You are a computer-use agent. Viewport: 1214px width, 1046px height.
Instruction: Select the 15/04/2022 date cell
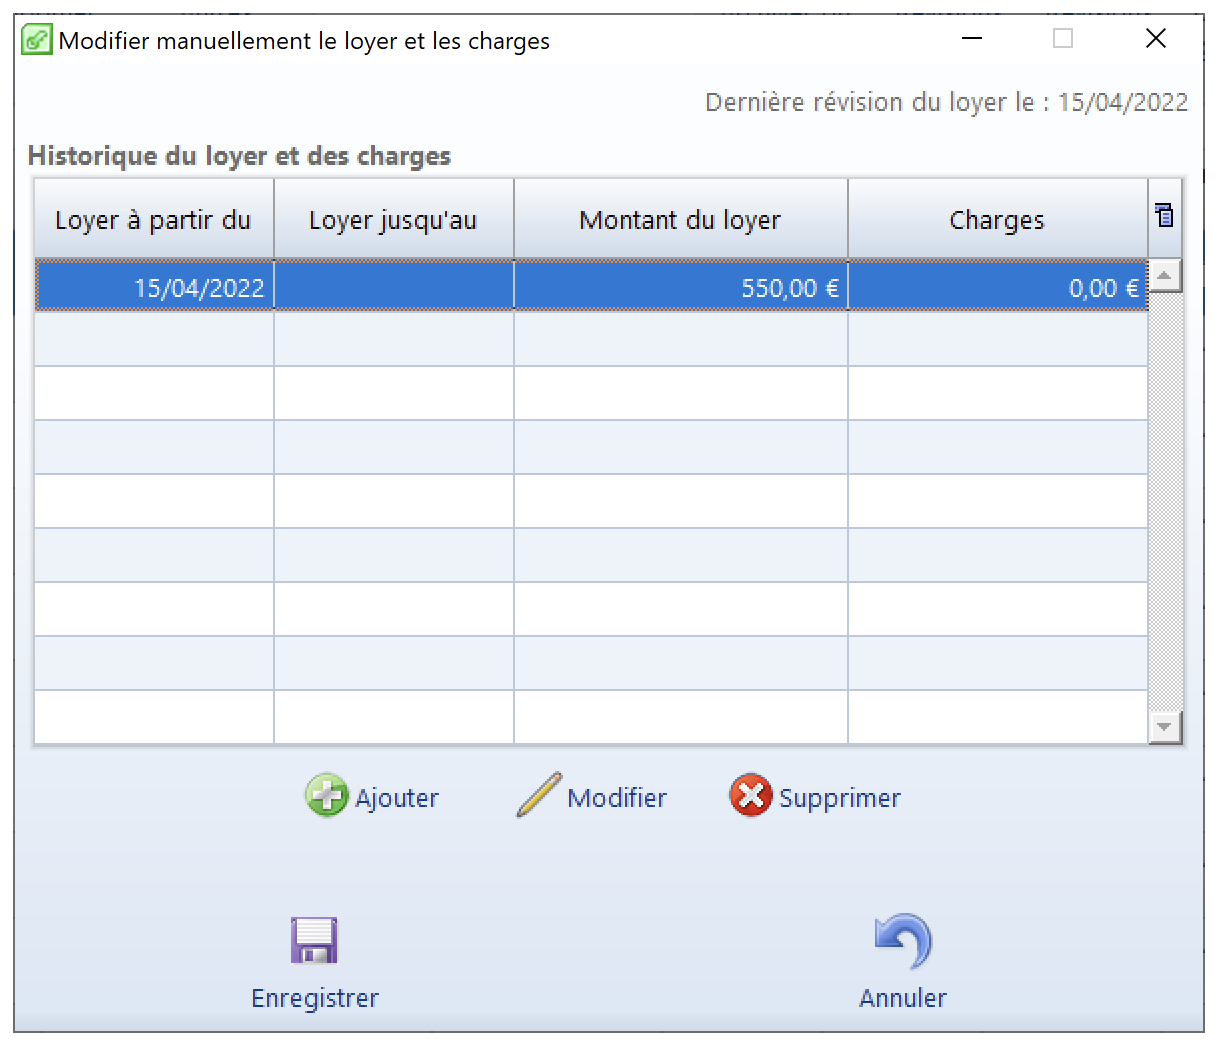(154, 287)
